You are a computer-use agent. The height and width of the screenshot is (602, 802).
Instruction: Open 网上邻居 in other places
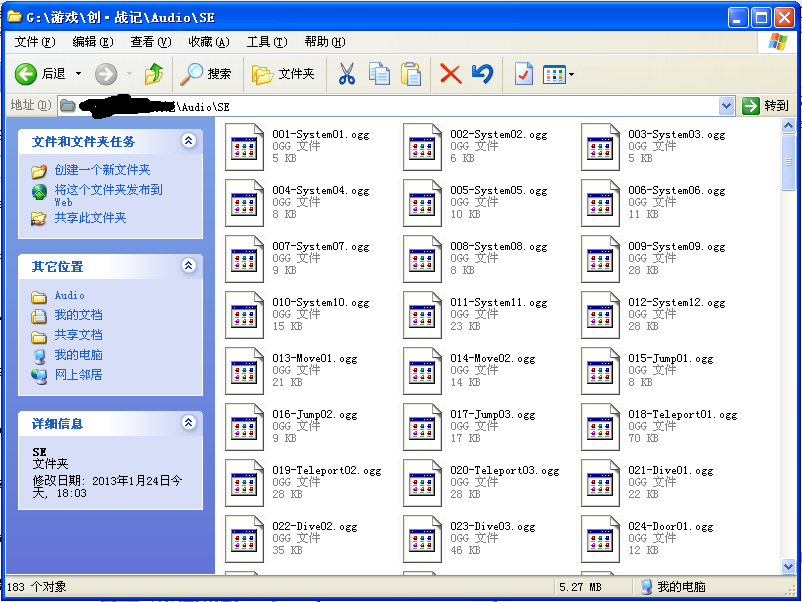tap(78, 375)
